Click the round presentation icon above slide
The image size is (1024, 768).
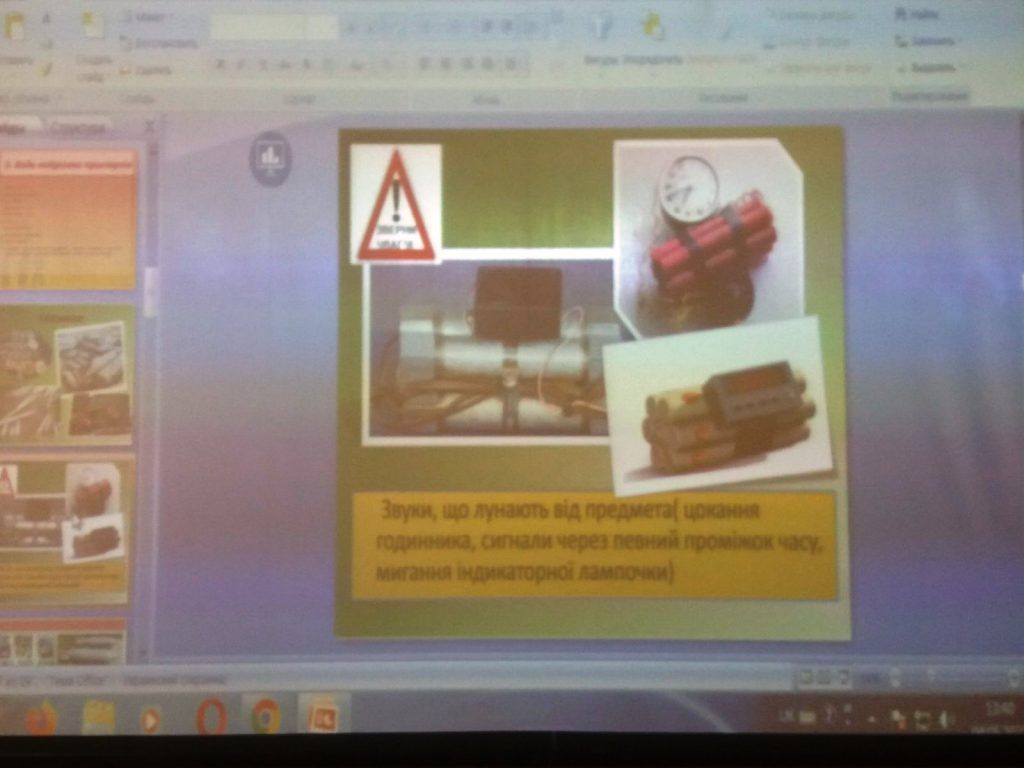(x=270, y=157)
